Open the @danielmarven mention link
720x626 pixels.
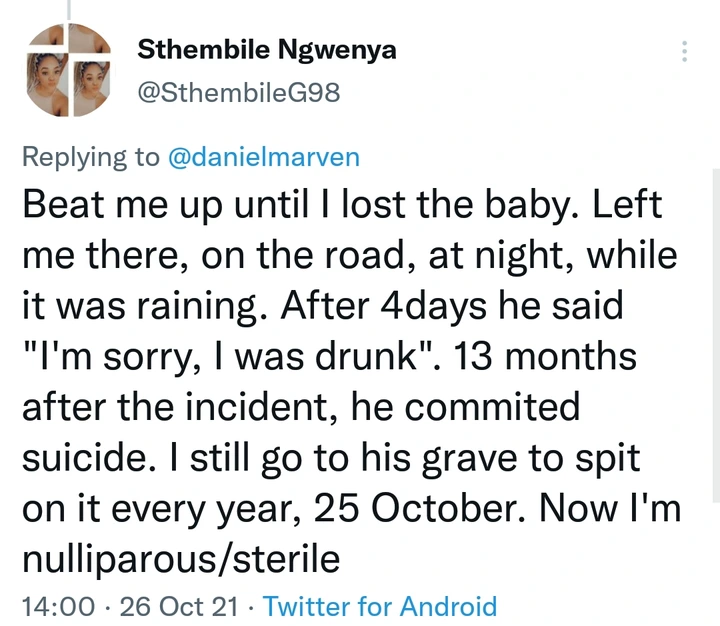click(x=264, y=157)
